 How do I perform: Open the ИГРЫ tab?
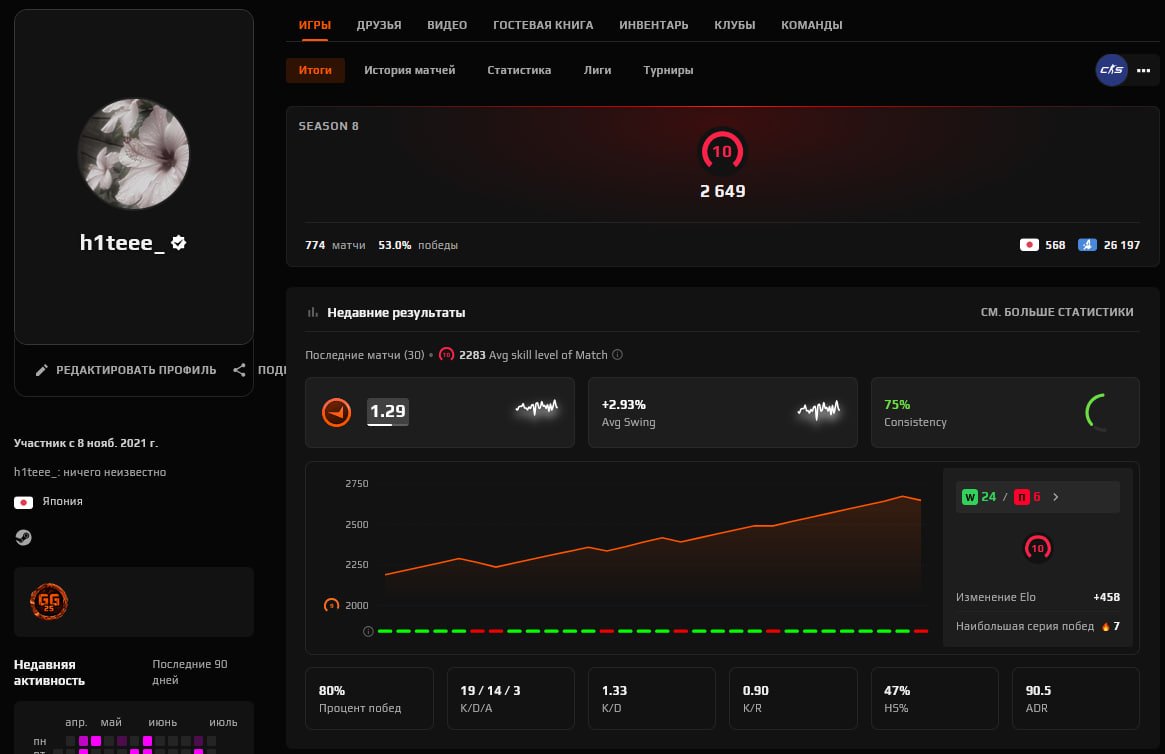coord(314,25)
